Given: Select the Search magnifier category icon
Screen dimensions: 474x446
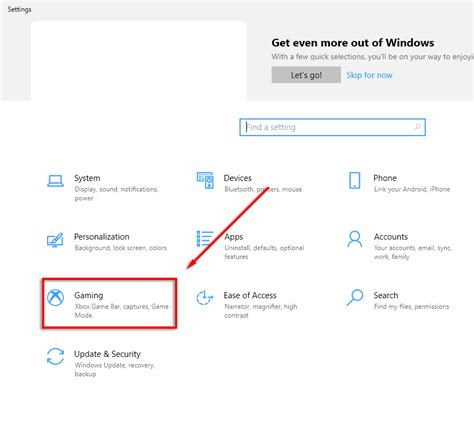Looking at the screenshot, I should click(x=355, y=297).
